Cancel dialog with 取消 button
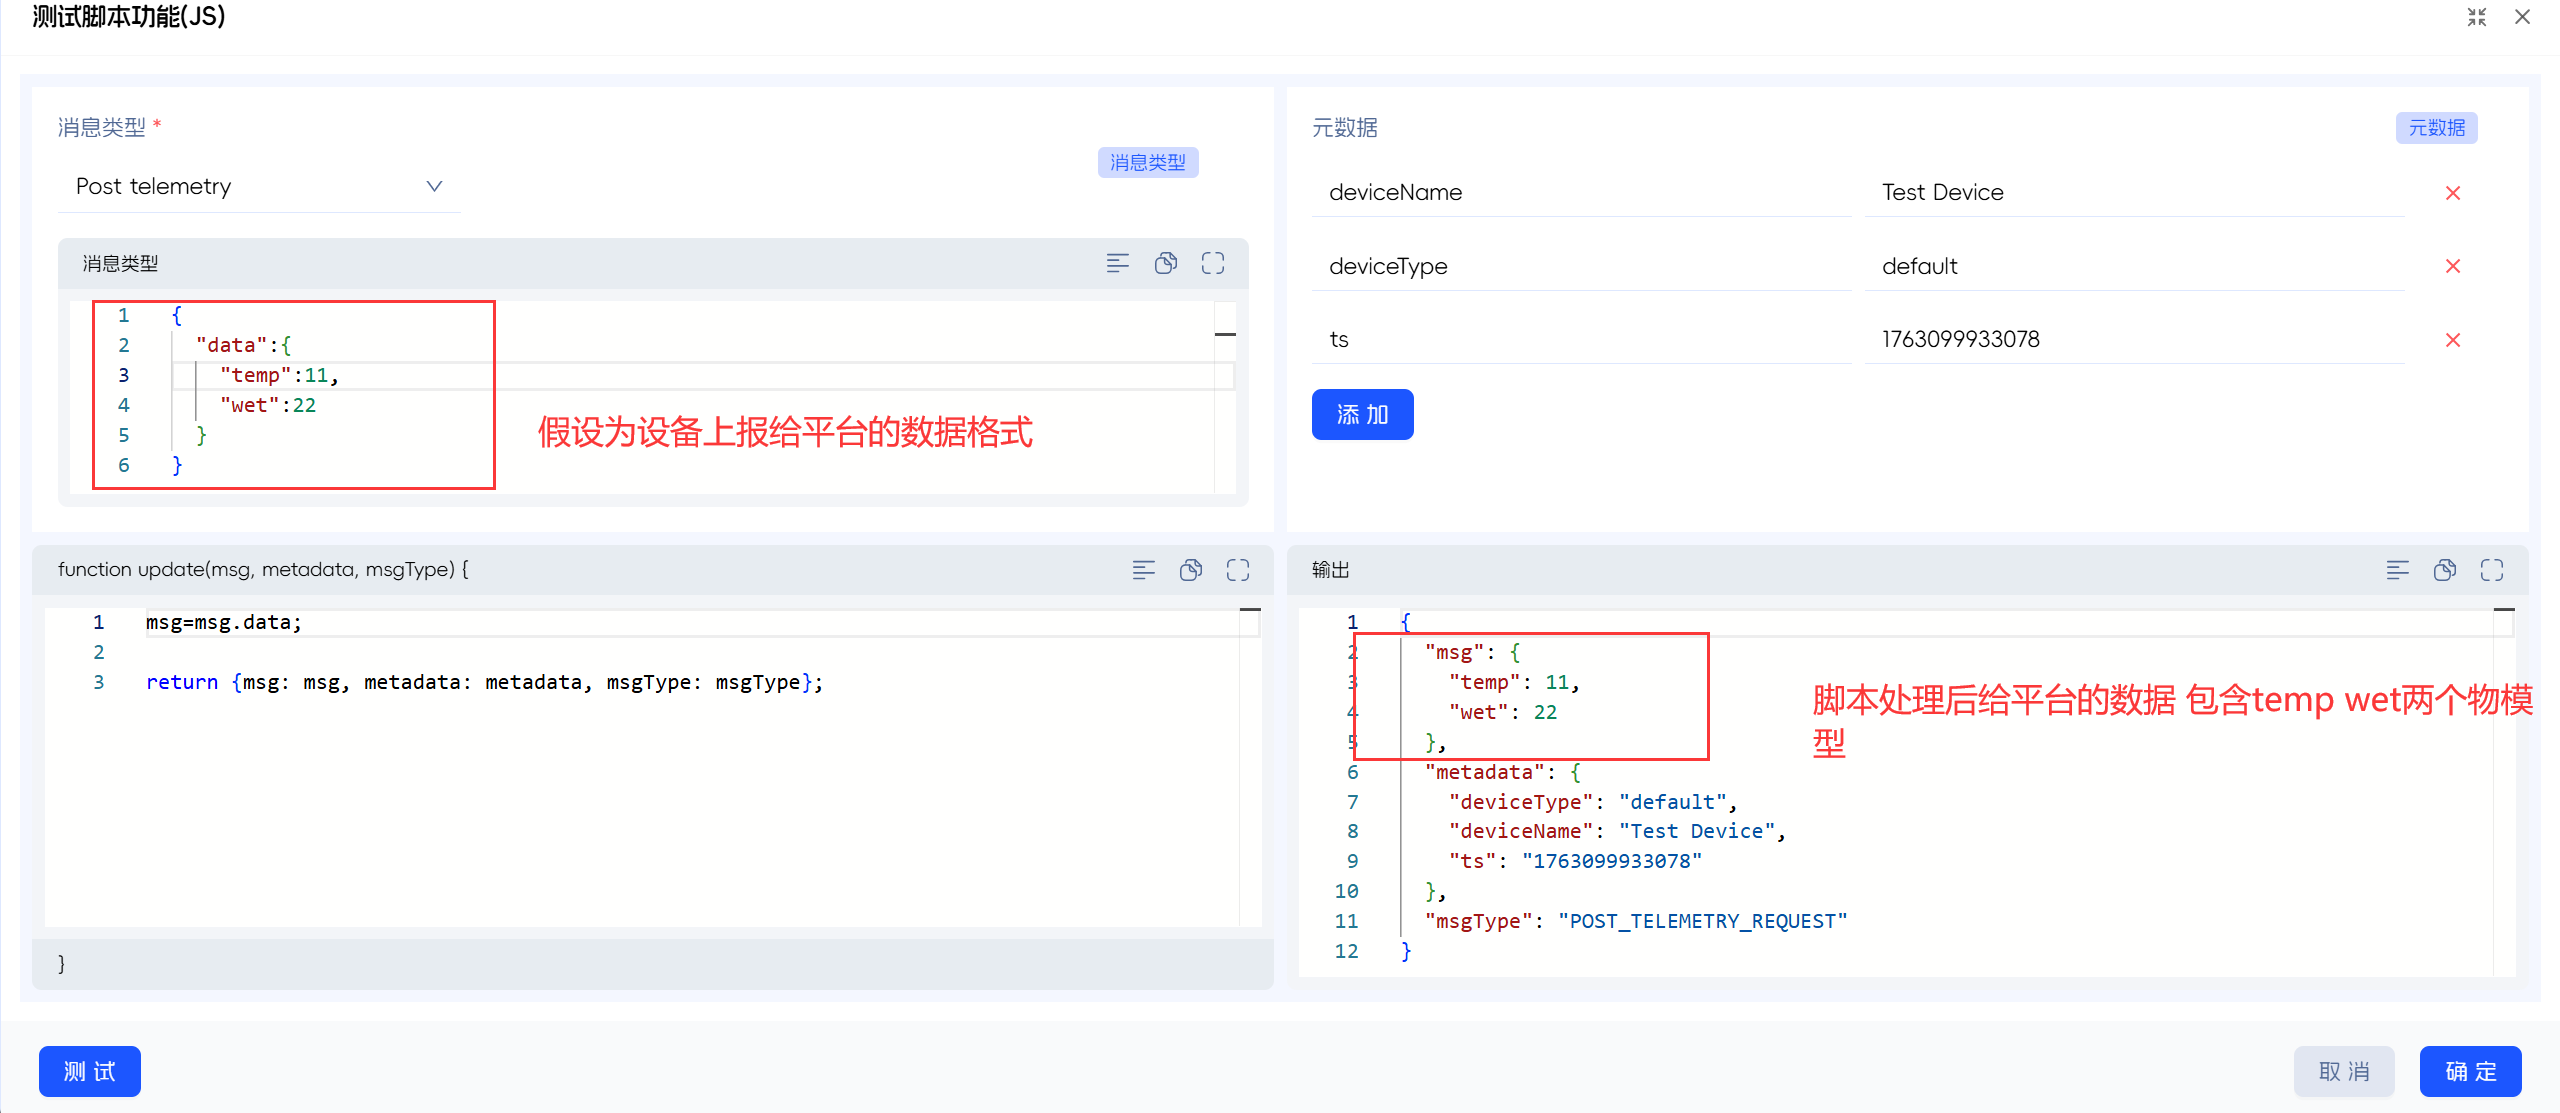This screenshot has width=2560, height=1113. click(x=2343, y=1071)
